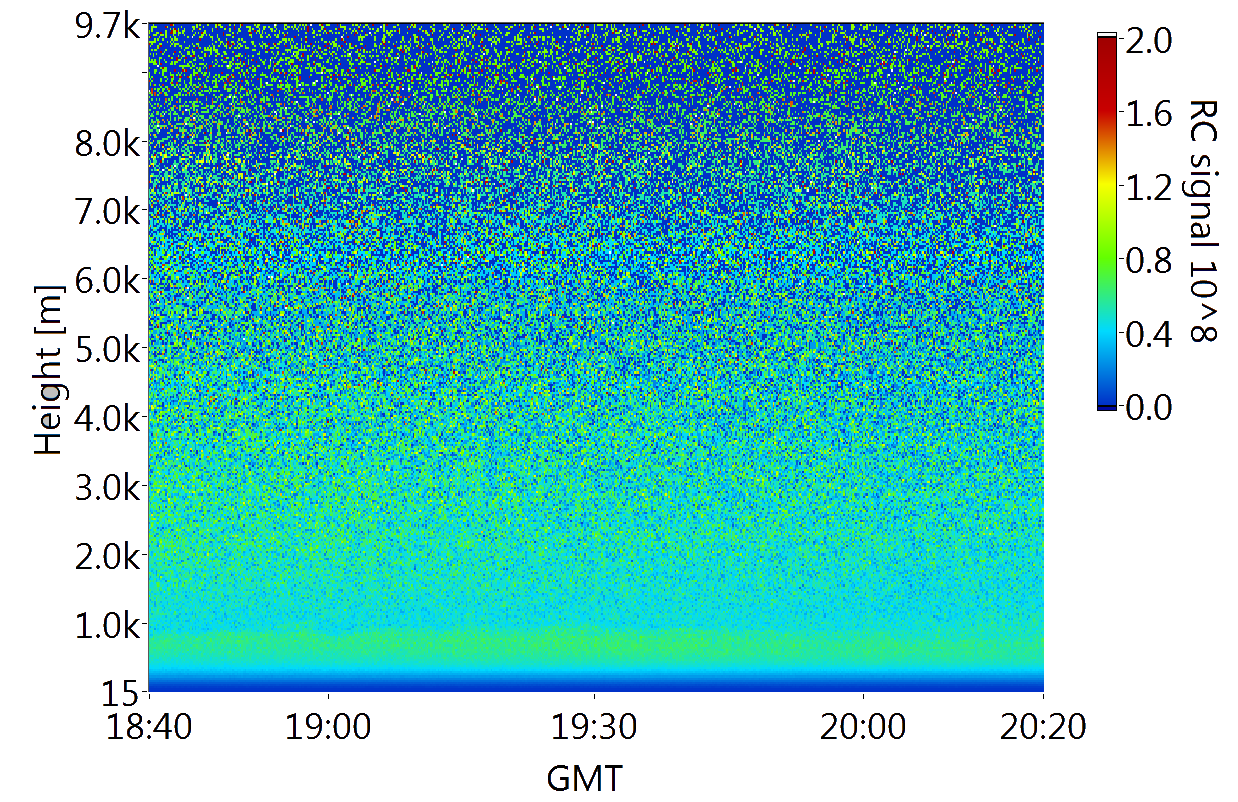Click the 18:40 time axis label
This screenshot has width=1238, height=802.
[x=149, y=728]
